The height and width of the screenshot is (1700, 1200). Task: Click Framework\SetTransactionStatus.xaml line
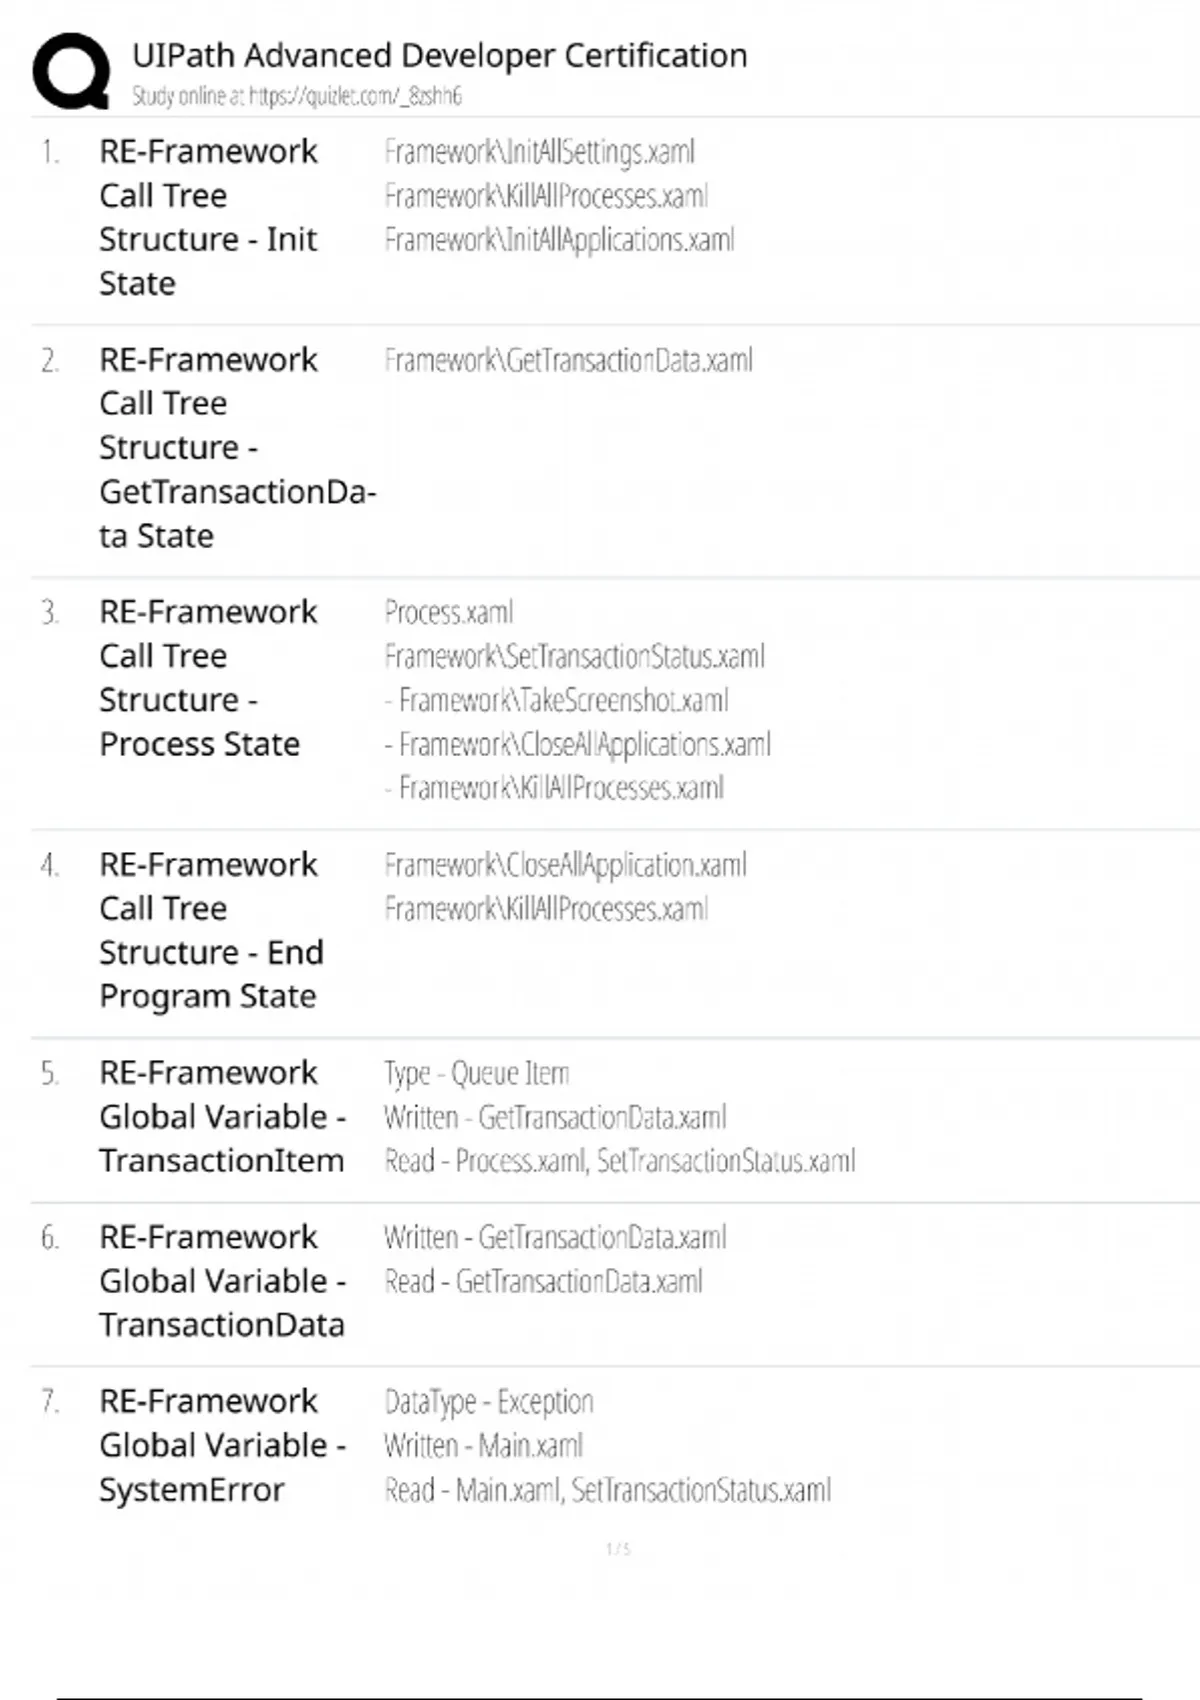coord(574,656)
